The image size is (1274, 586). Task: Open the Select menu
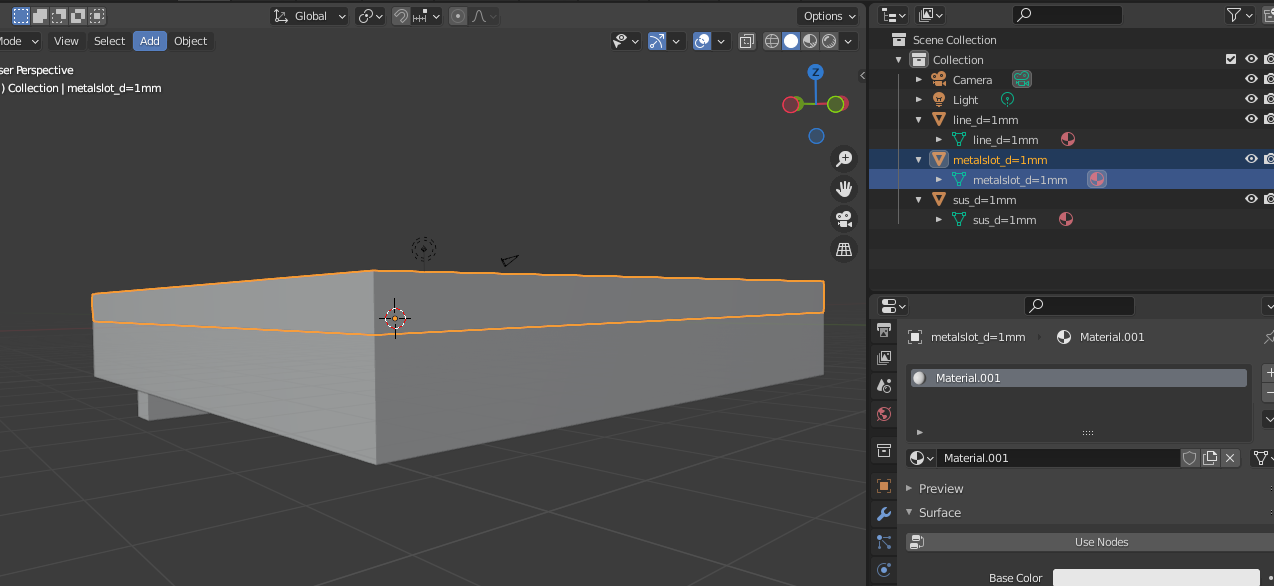(x=109, y=41)
